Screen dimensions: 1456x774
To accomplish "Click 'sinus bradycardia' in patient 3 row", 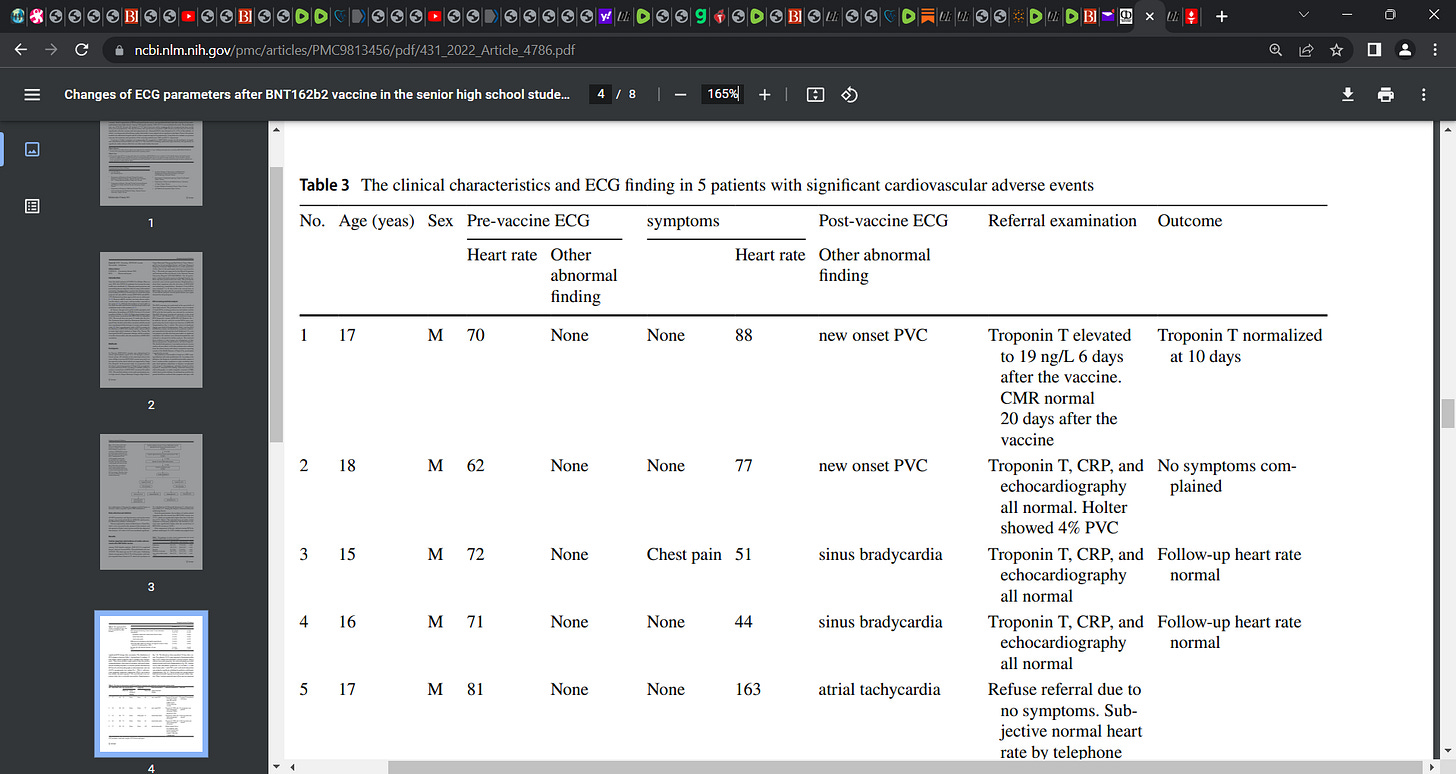I will (x=880, y=554).
